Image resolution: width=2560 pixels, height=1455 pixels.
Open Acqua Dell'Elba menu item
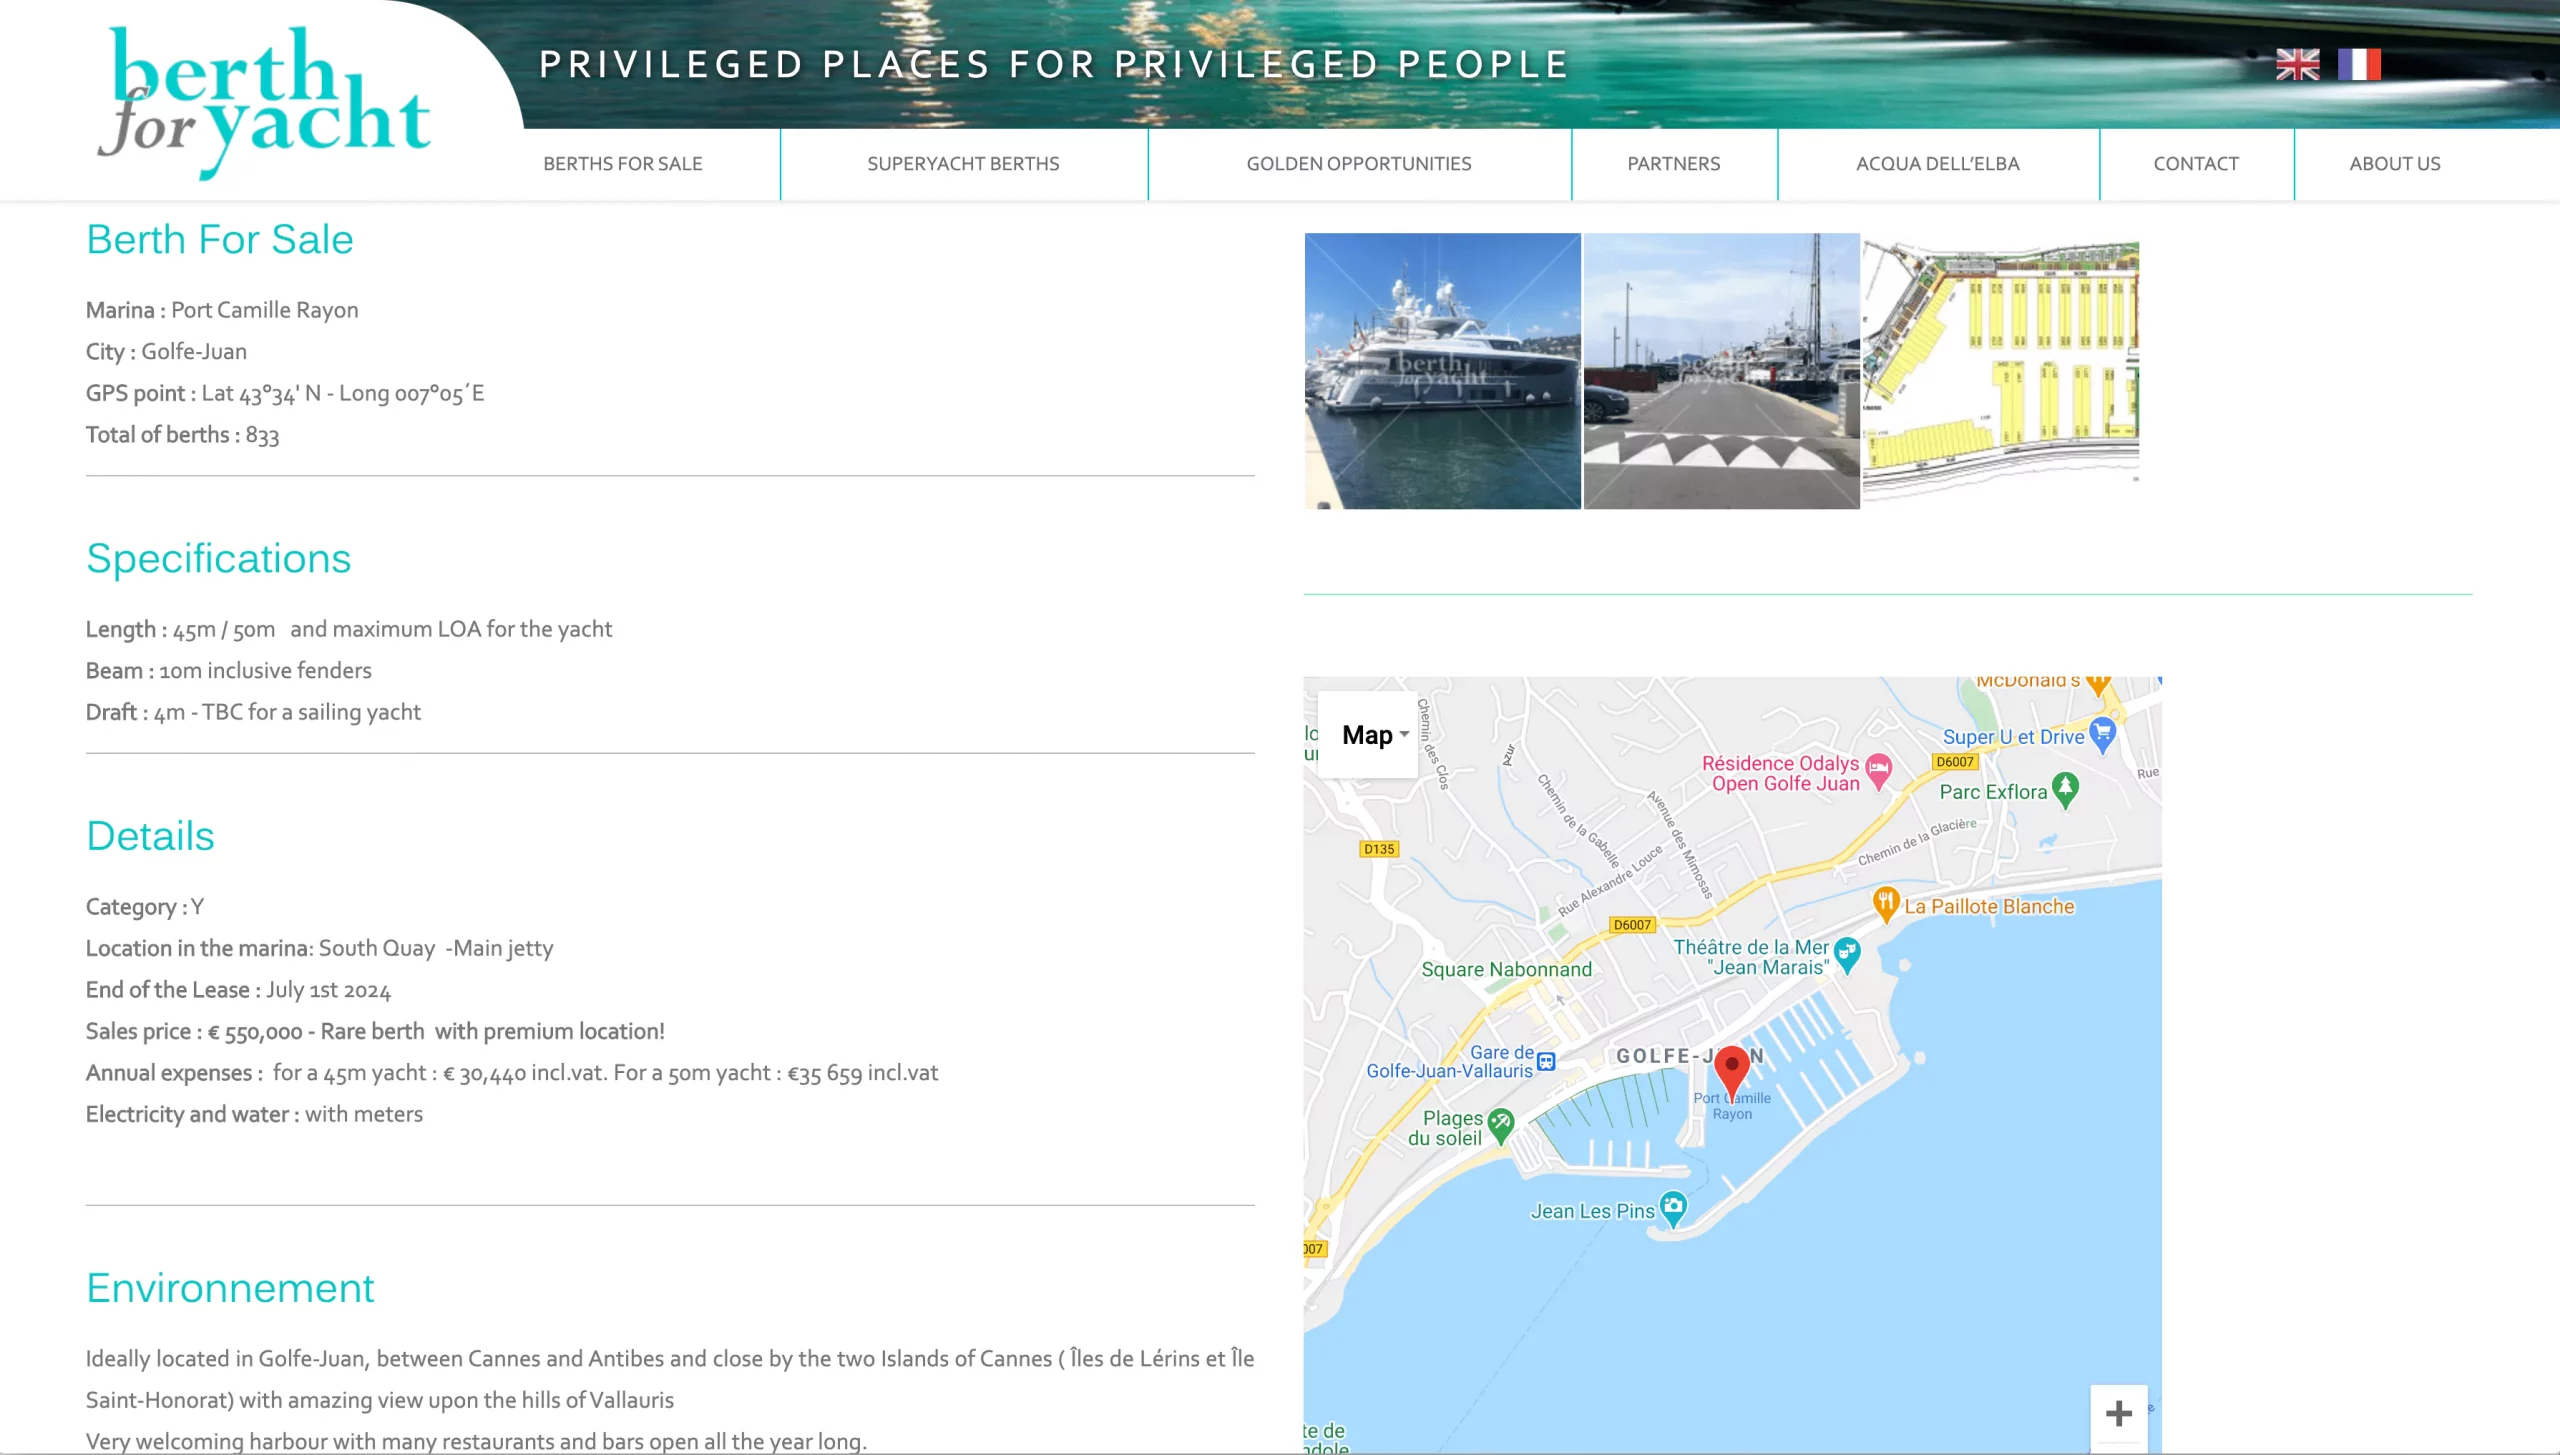pos(1937,164)
